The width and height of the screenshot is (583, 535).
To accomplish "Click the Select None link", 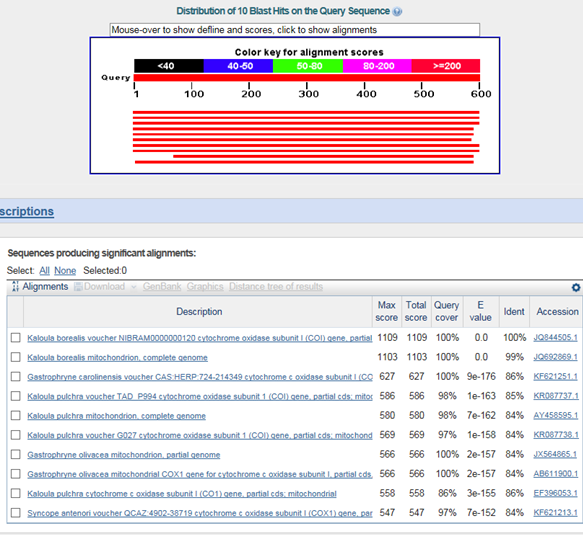I will pos(65,271).
